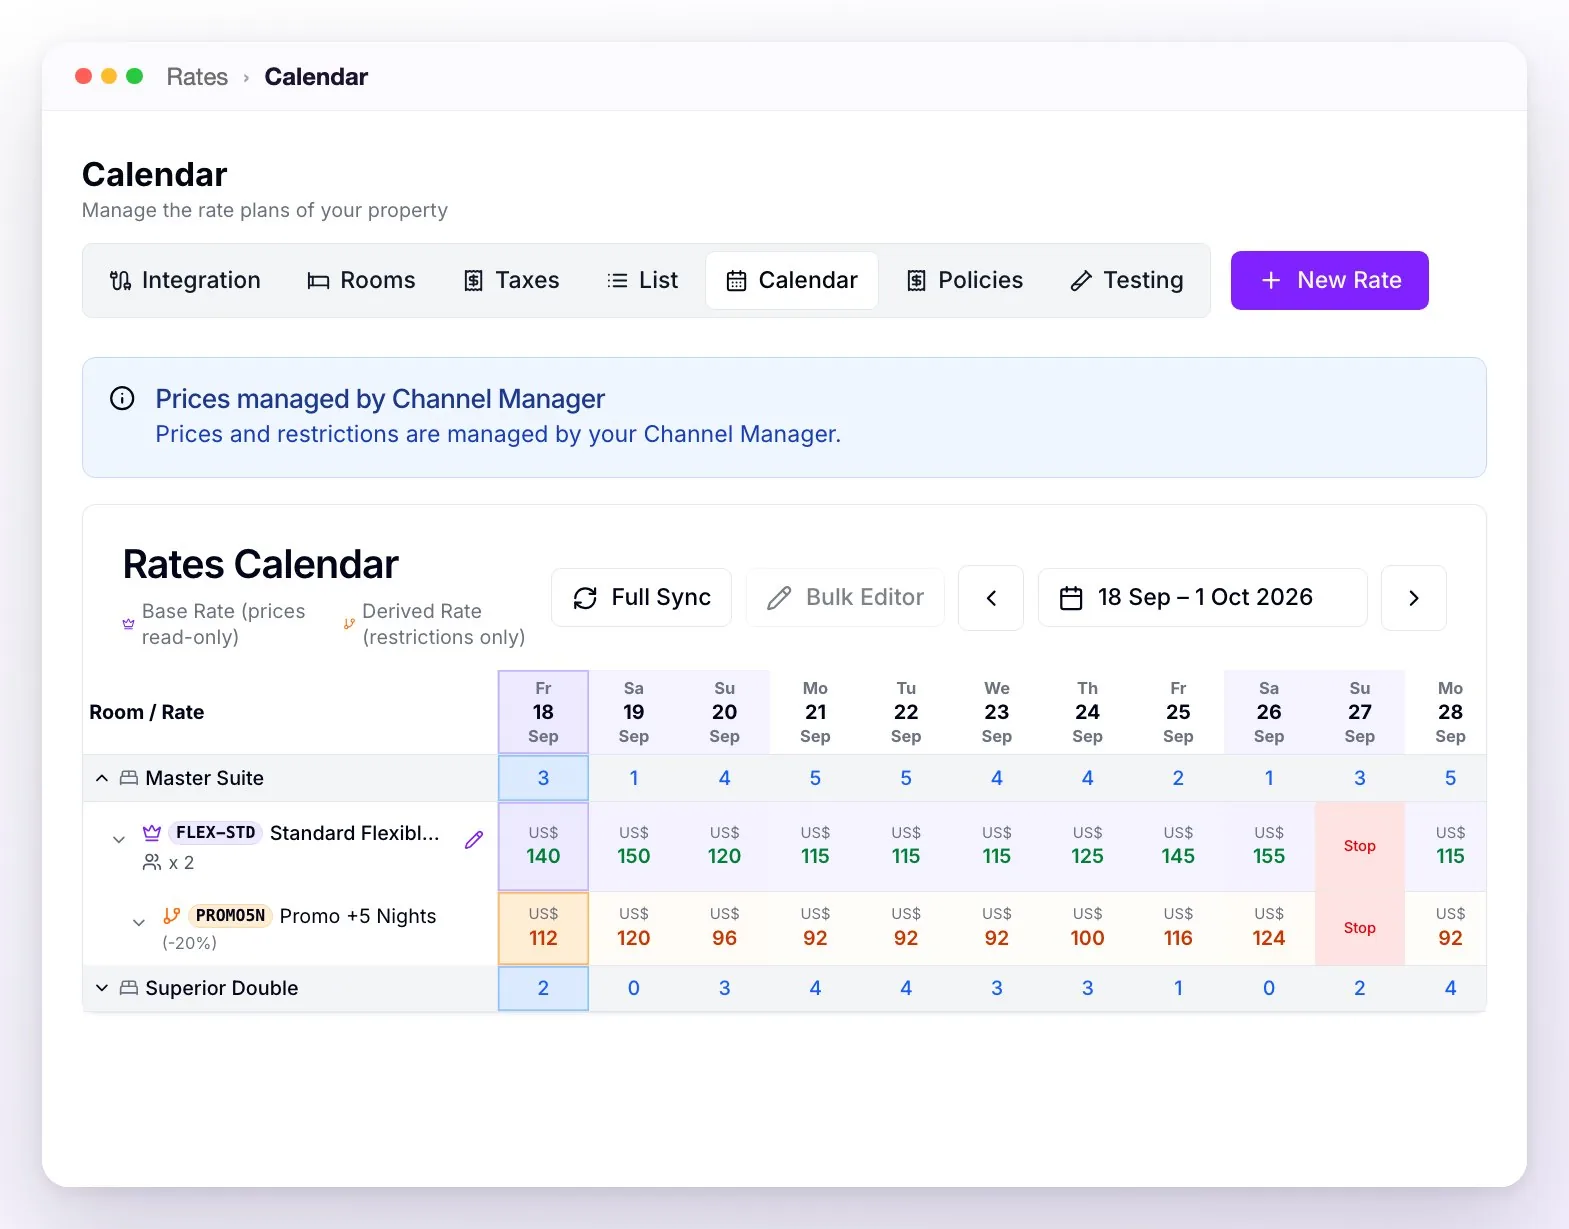The width and height of the screenshot is (1569, 1229).
Task: Go to the next date range
Action: point(1414,598)
